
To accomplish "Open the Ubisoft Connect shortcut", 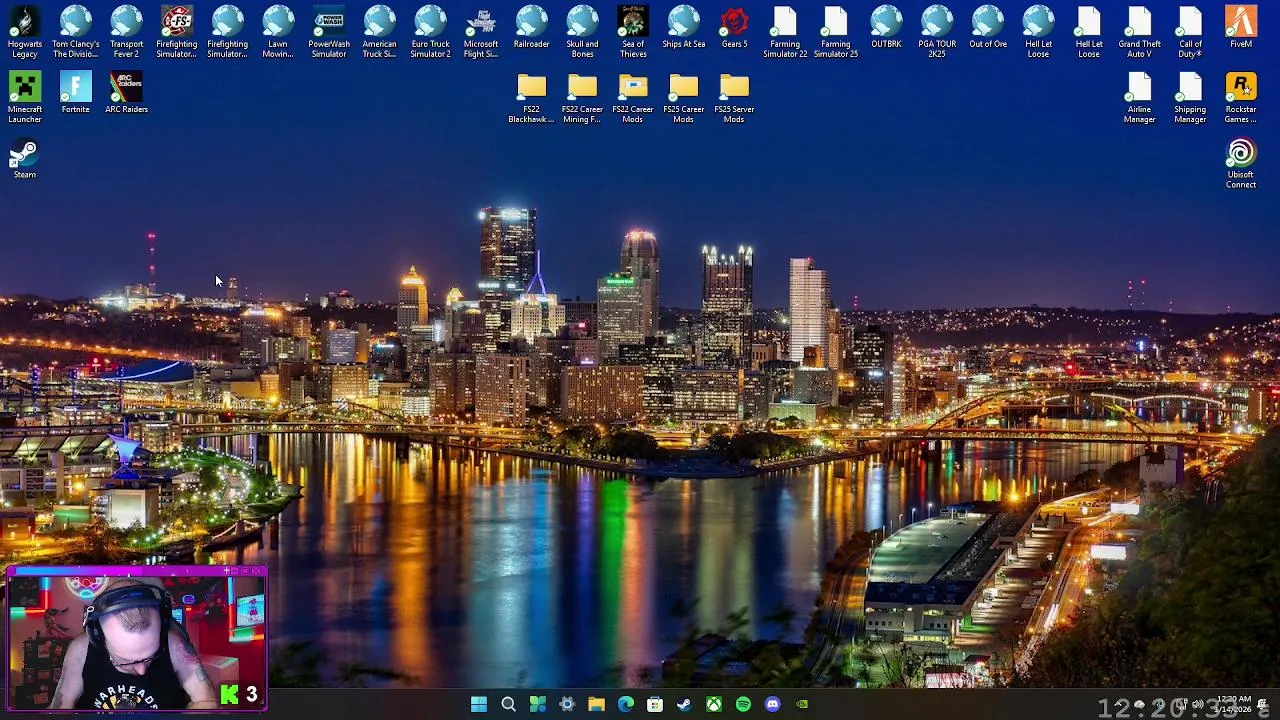I will click(x=1241, y=163).
